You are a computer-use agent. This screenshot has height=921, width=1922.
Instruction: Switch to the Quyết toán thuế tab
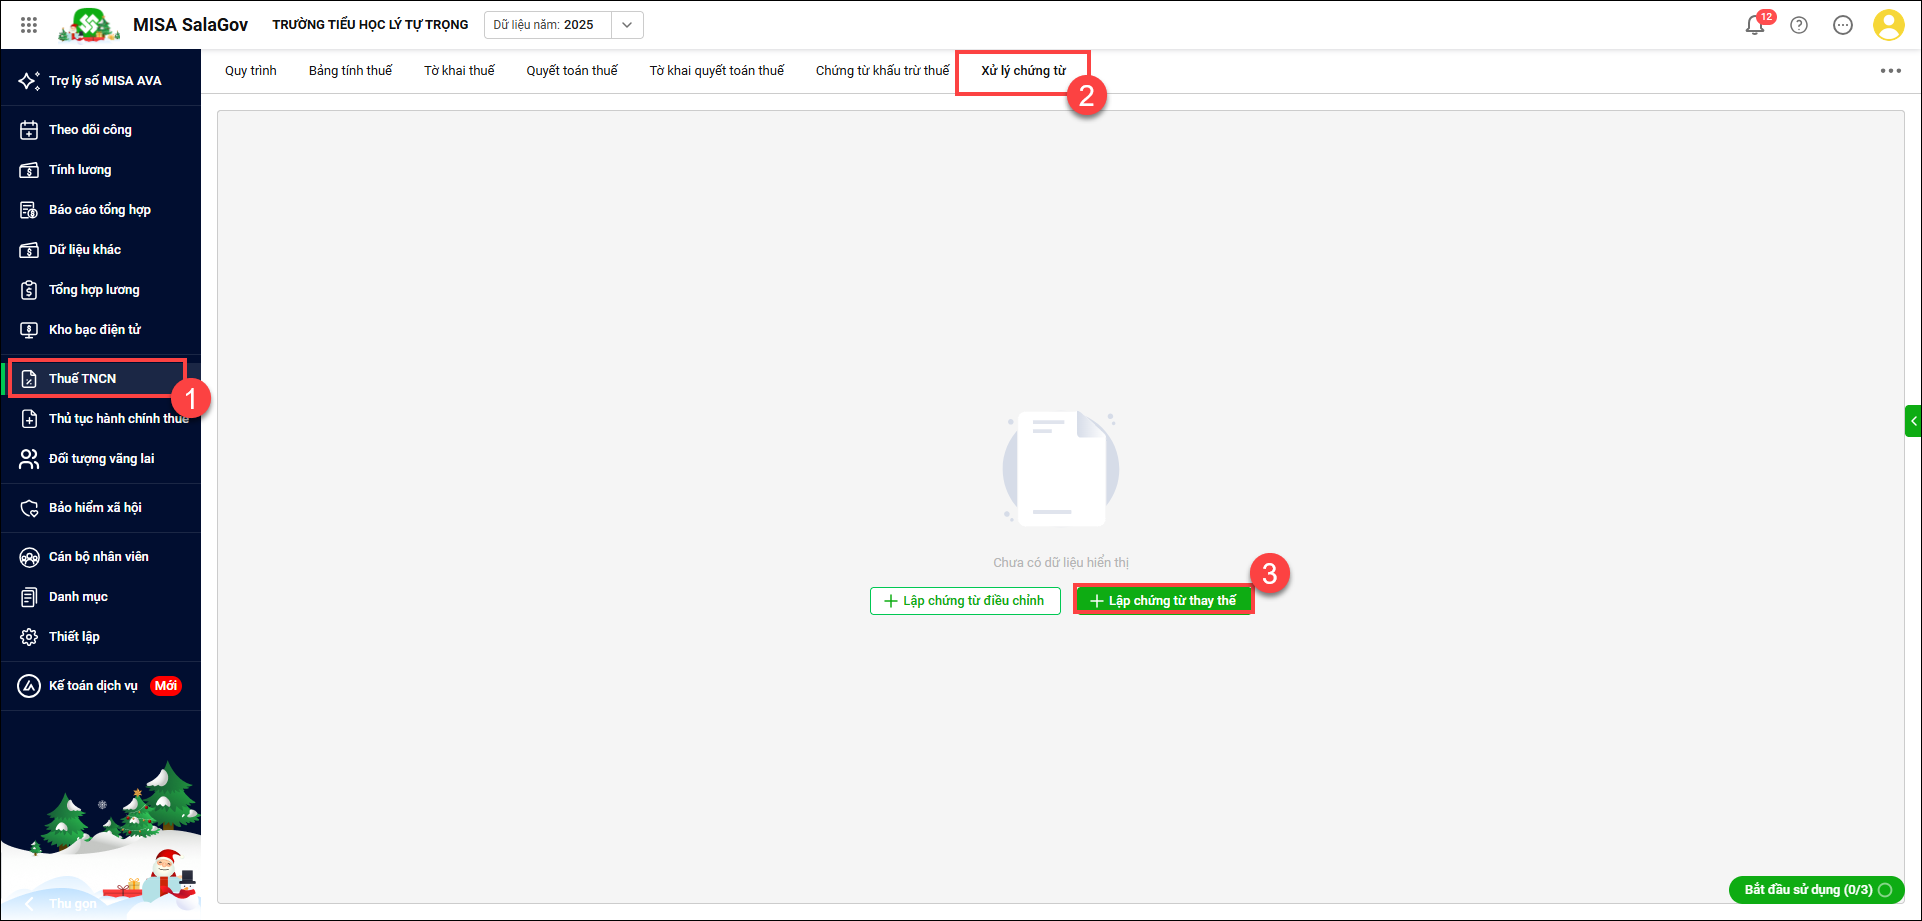[572, 71]
